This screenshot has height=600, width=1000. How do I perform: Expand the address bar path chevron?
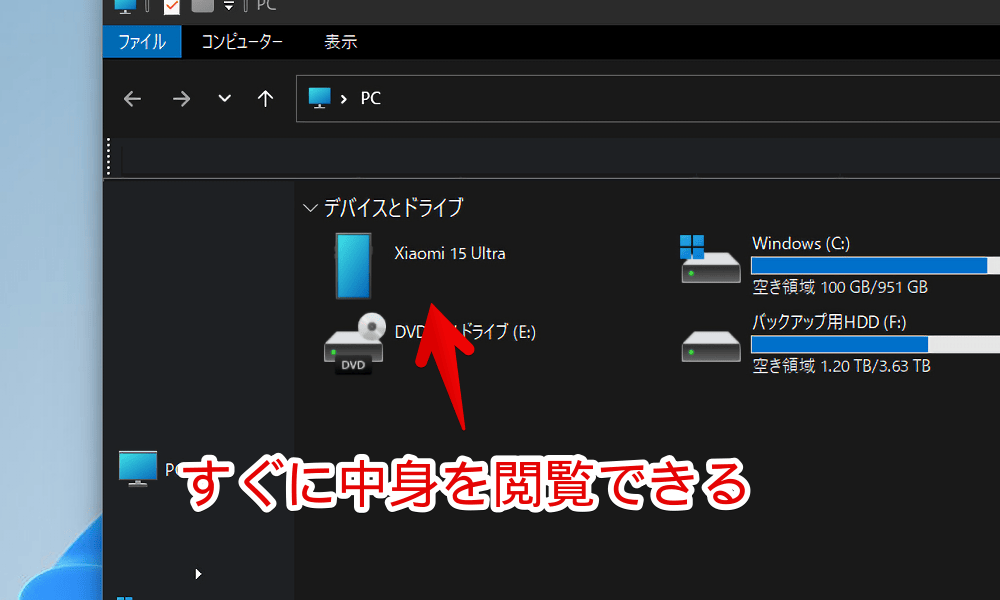(344, 99)
